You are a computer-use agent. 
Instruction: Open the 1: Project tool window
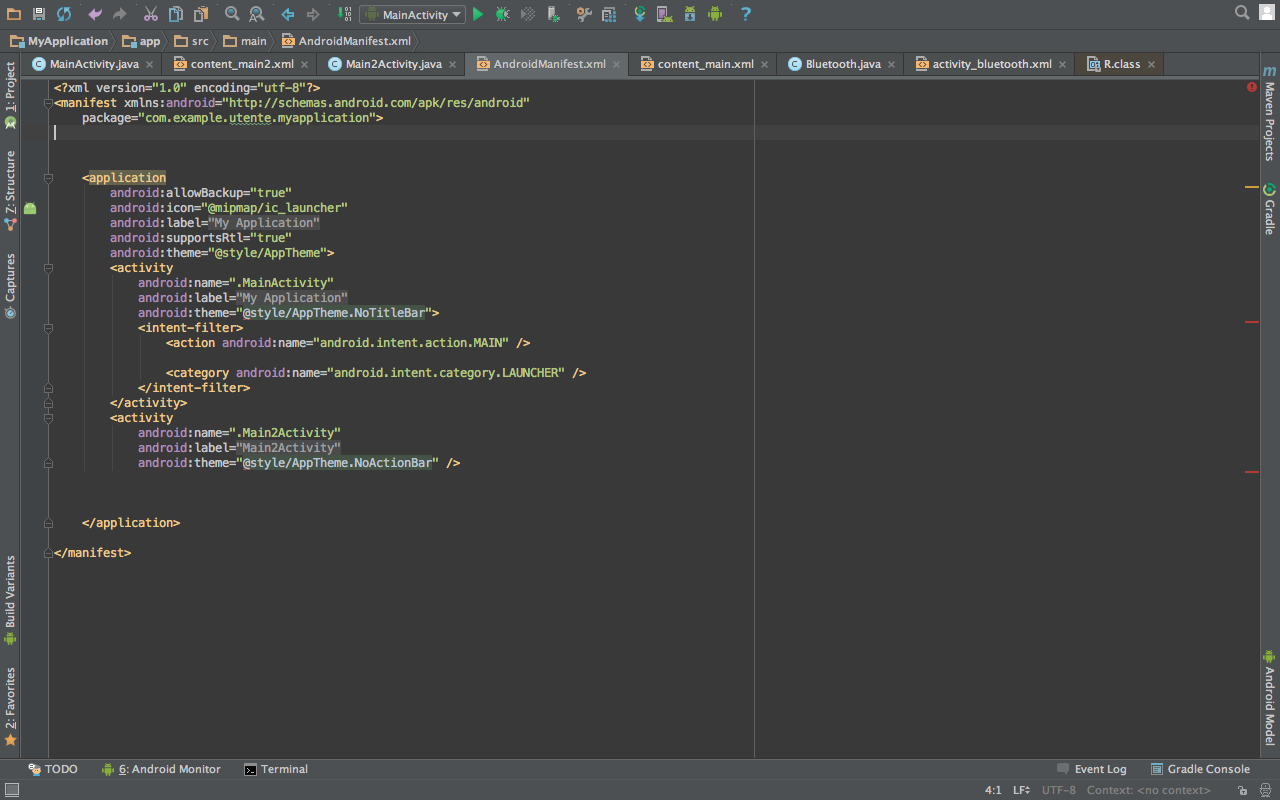(x=10, y=95)
